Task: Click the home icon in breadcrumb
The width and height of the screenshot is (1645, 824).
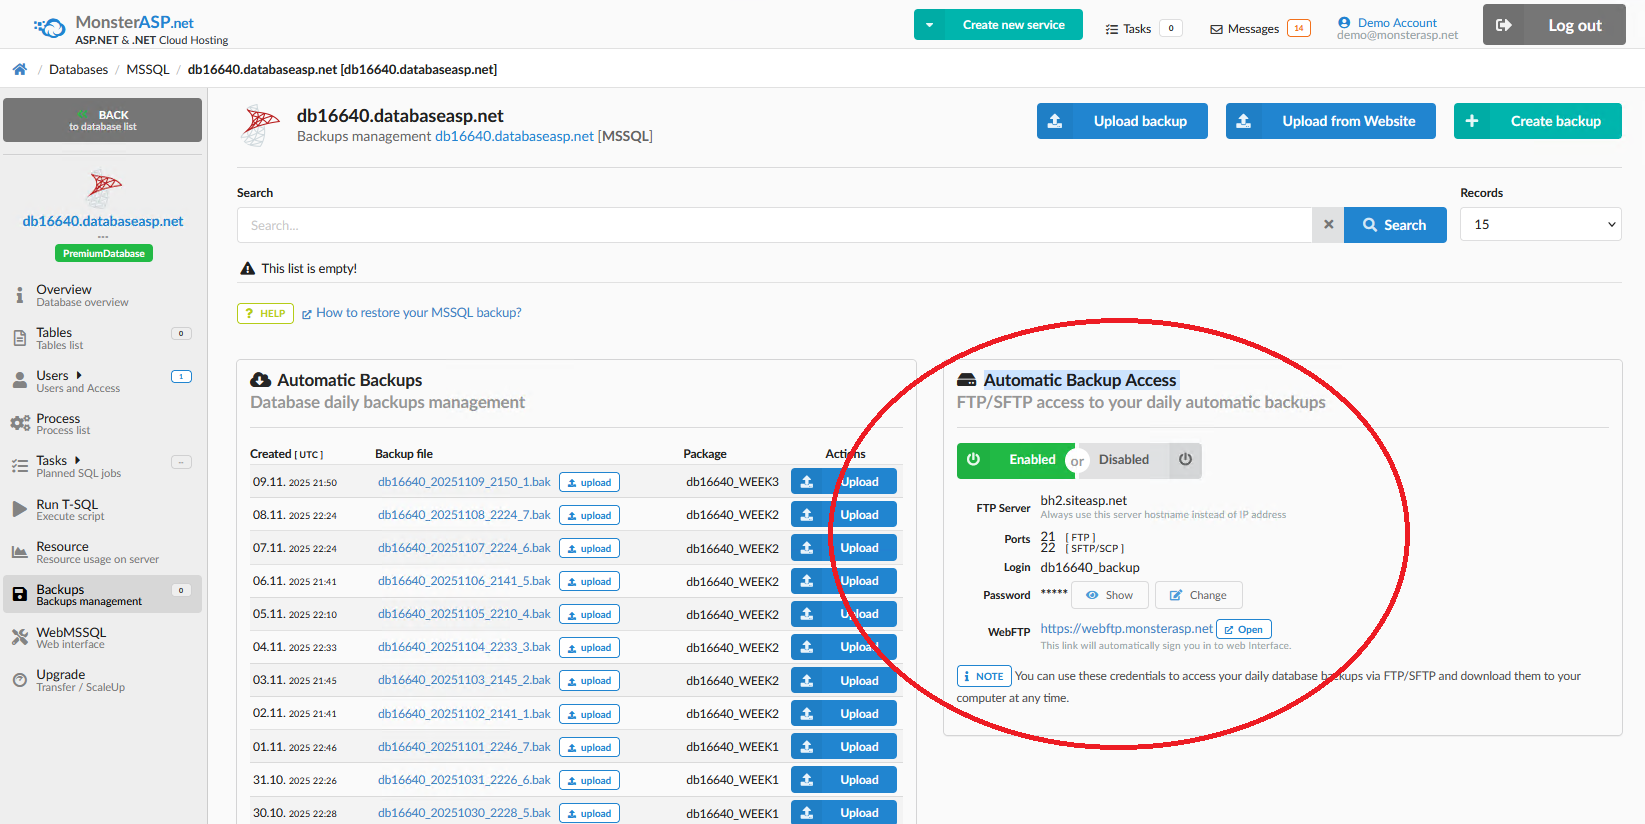Action: 20,69
